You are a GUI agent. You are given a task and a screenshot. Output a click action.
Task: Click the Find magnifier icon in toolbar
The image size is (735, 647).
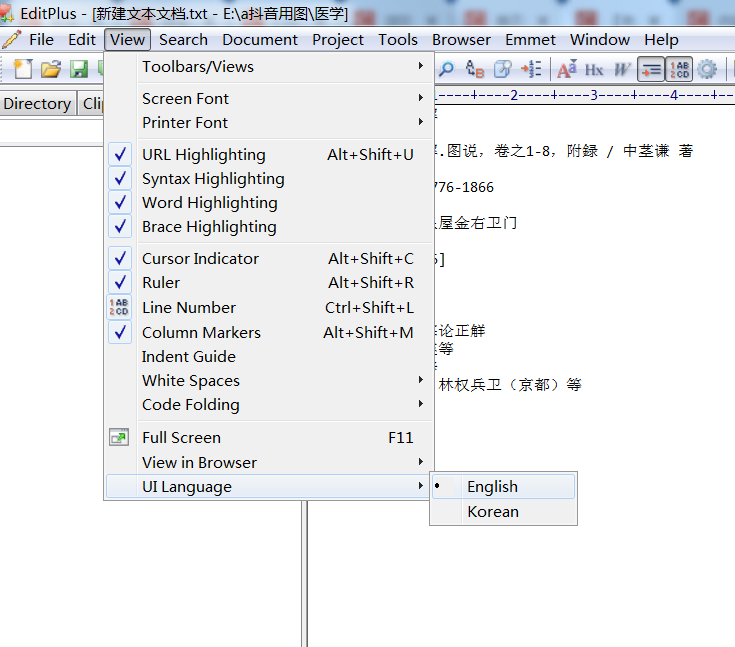[x=446, y=69]
